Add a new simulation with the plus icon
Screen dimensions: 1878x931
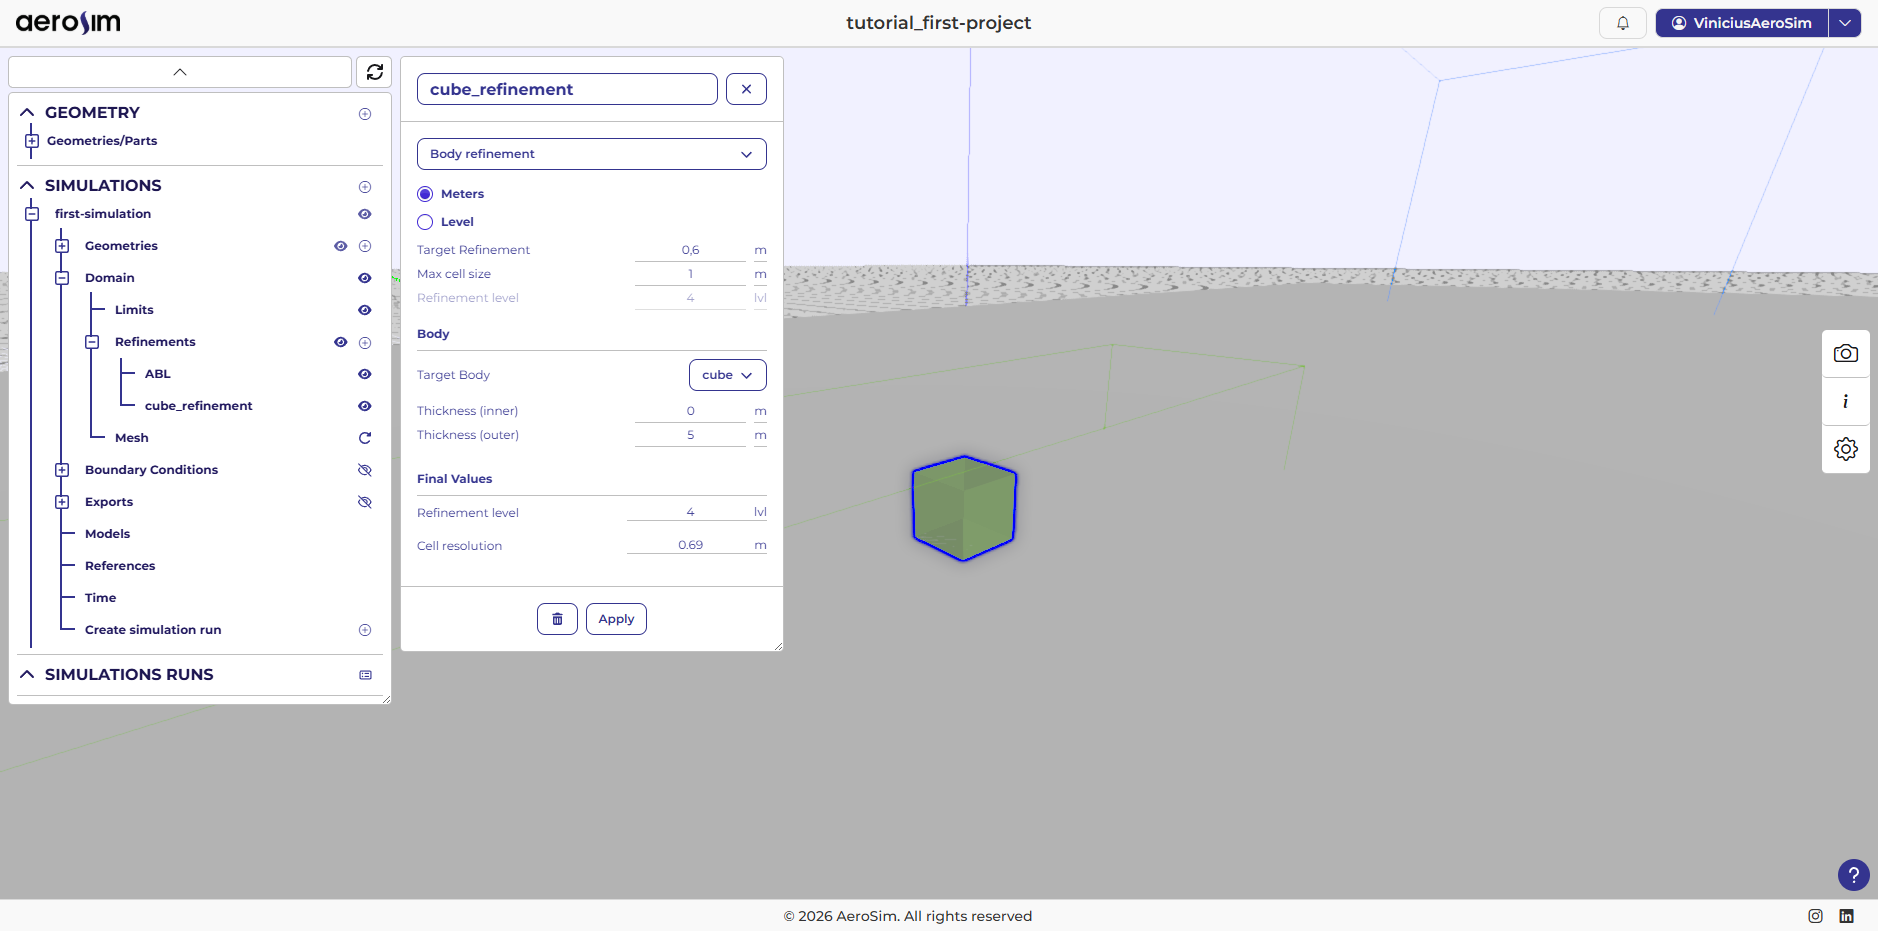(364, 186)
